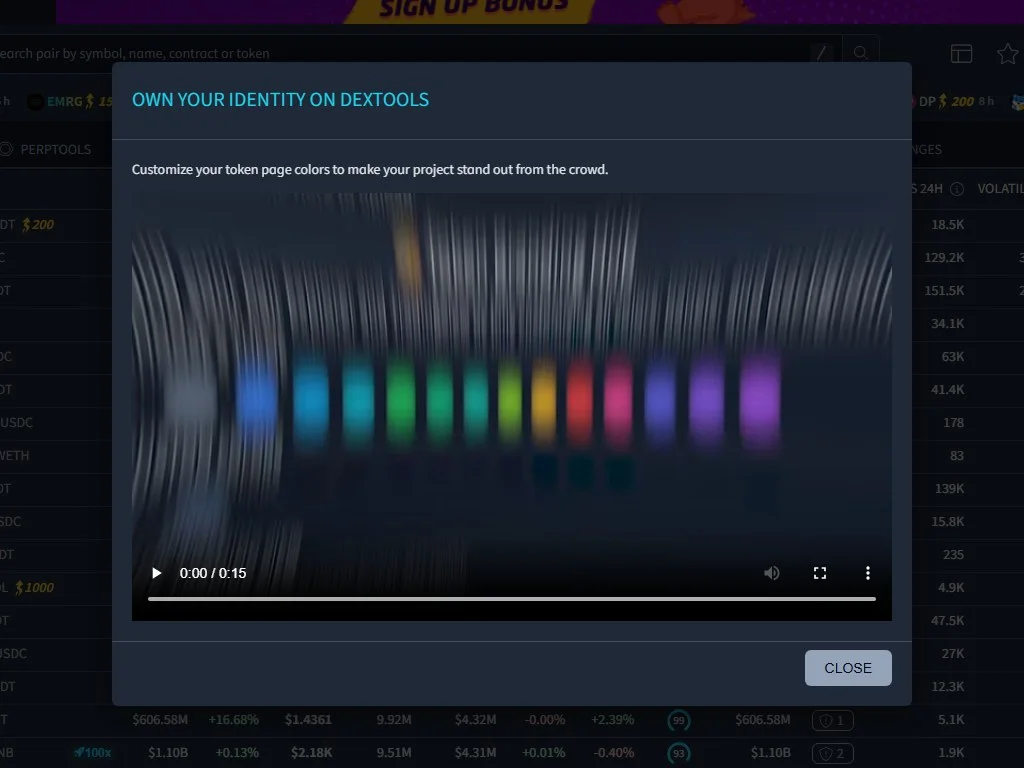Select the video time 0:00 / 0:15

tap(213, 573)
